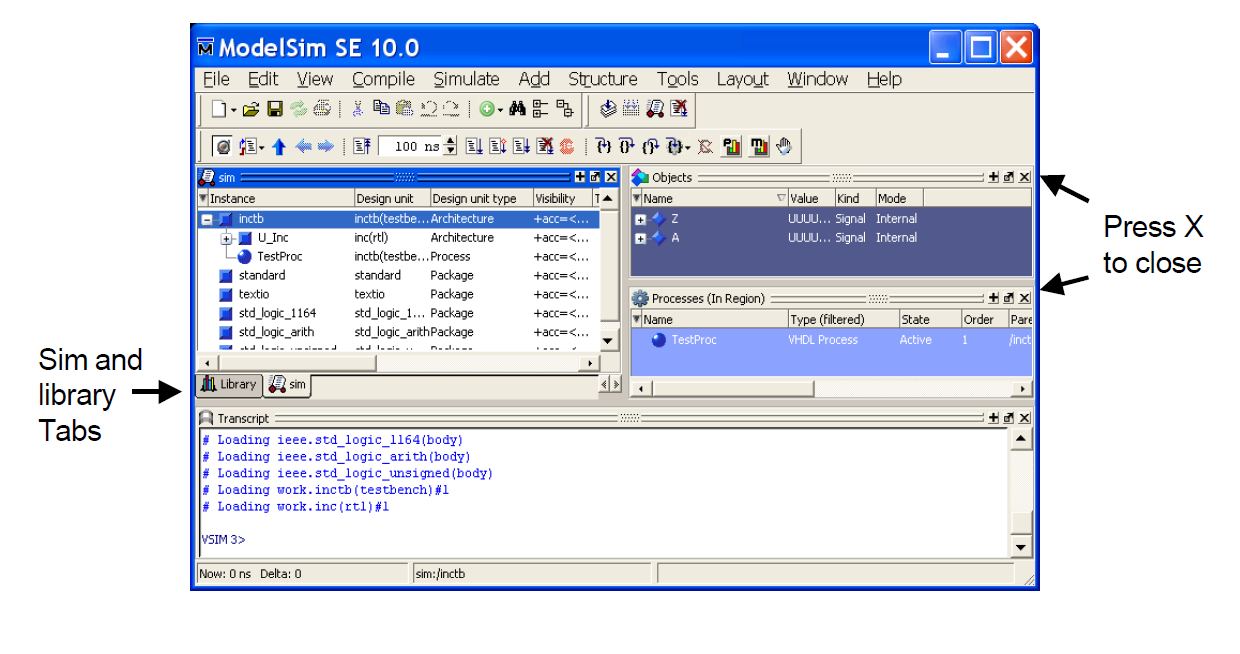This screenshot has width=1240, height=654.
Task: Click the Run simulation icon
Action: [474, 146]
